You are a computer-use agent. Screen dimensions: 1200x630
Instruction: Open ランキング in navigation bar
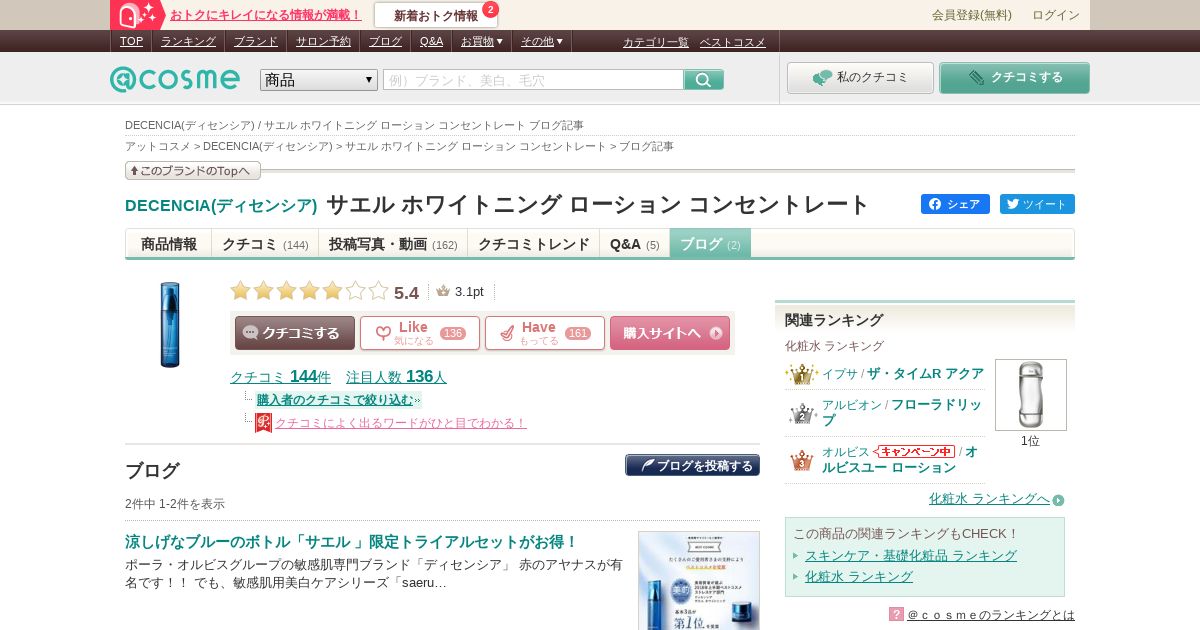tap(188, 41)
